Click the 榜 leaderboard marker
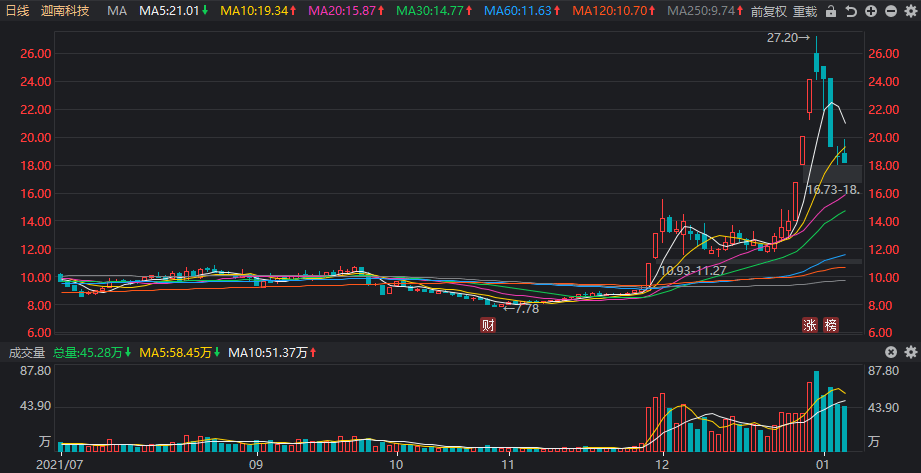The height and width of the screenshot is (473, 921). (831, 325)
